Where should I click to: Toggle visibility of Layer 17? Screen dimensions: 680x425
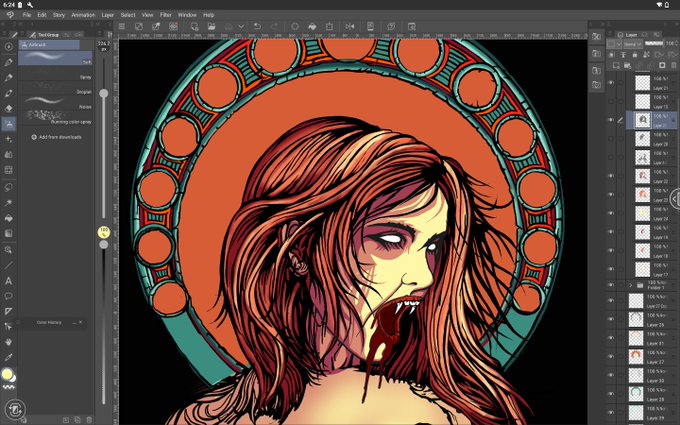[611, 269]
